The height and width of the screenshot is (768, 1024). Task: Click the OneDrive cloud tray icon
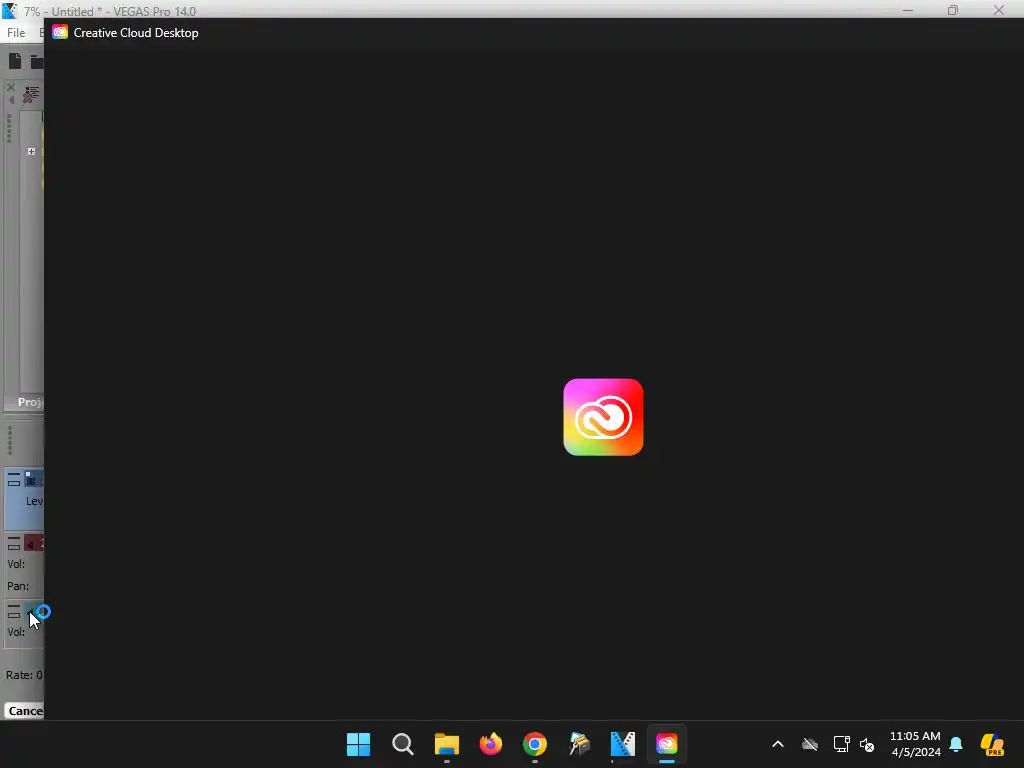pyautogui.click(x=810, y=744)
